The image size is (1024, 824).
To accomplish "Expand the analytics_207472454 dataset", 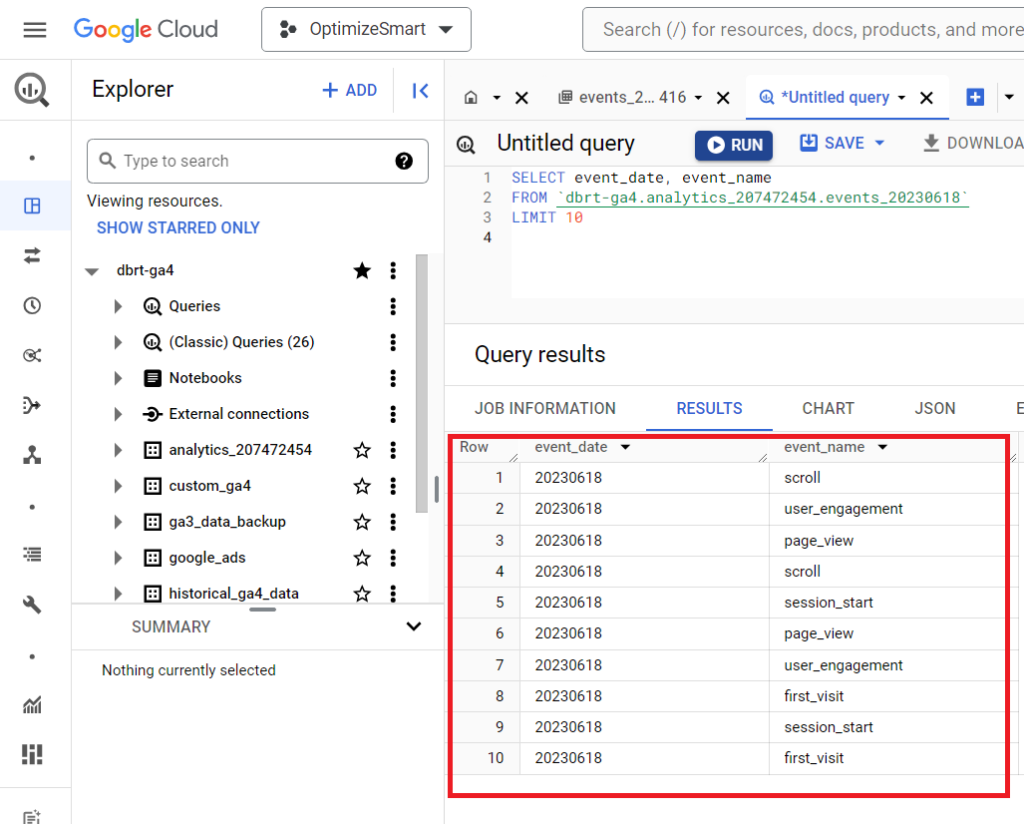I will [117, 449].
